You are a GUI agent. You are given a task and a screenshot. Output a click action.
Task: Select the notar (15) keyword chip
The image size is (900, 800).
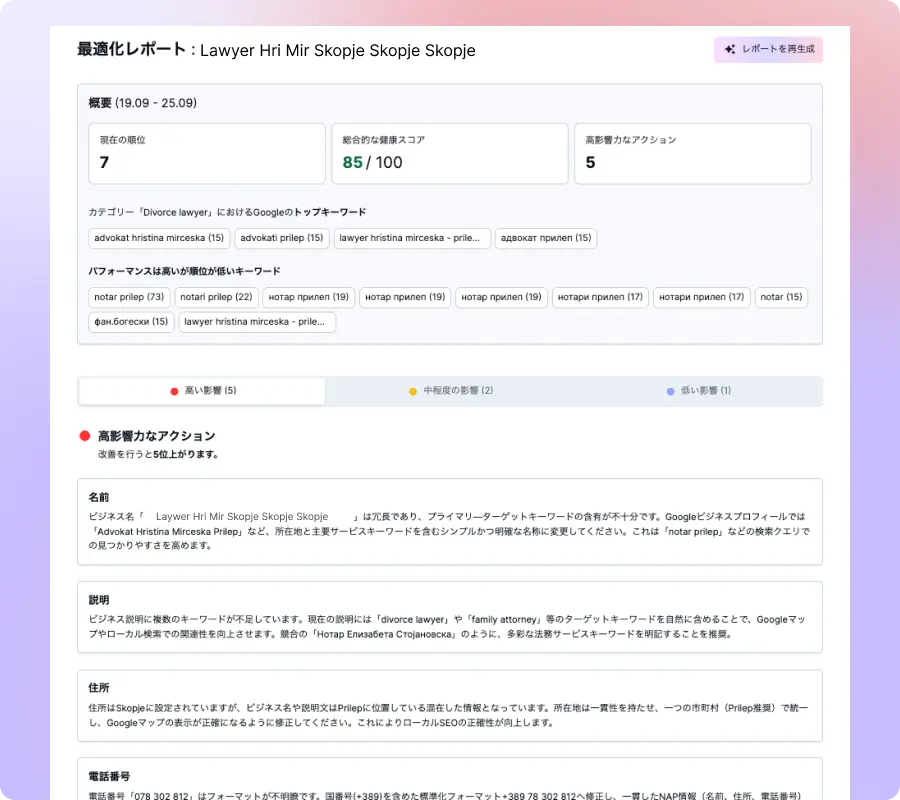coord(781,297)
